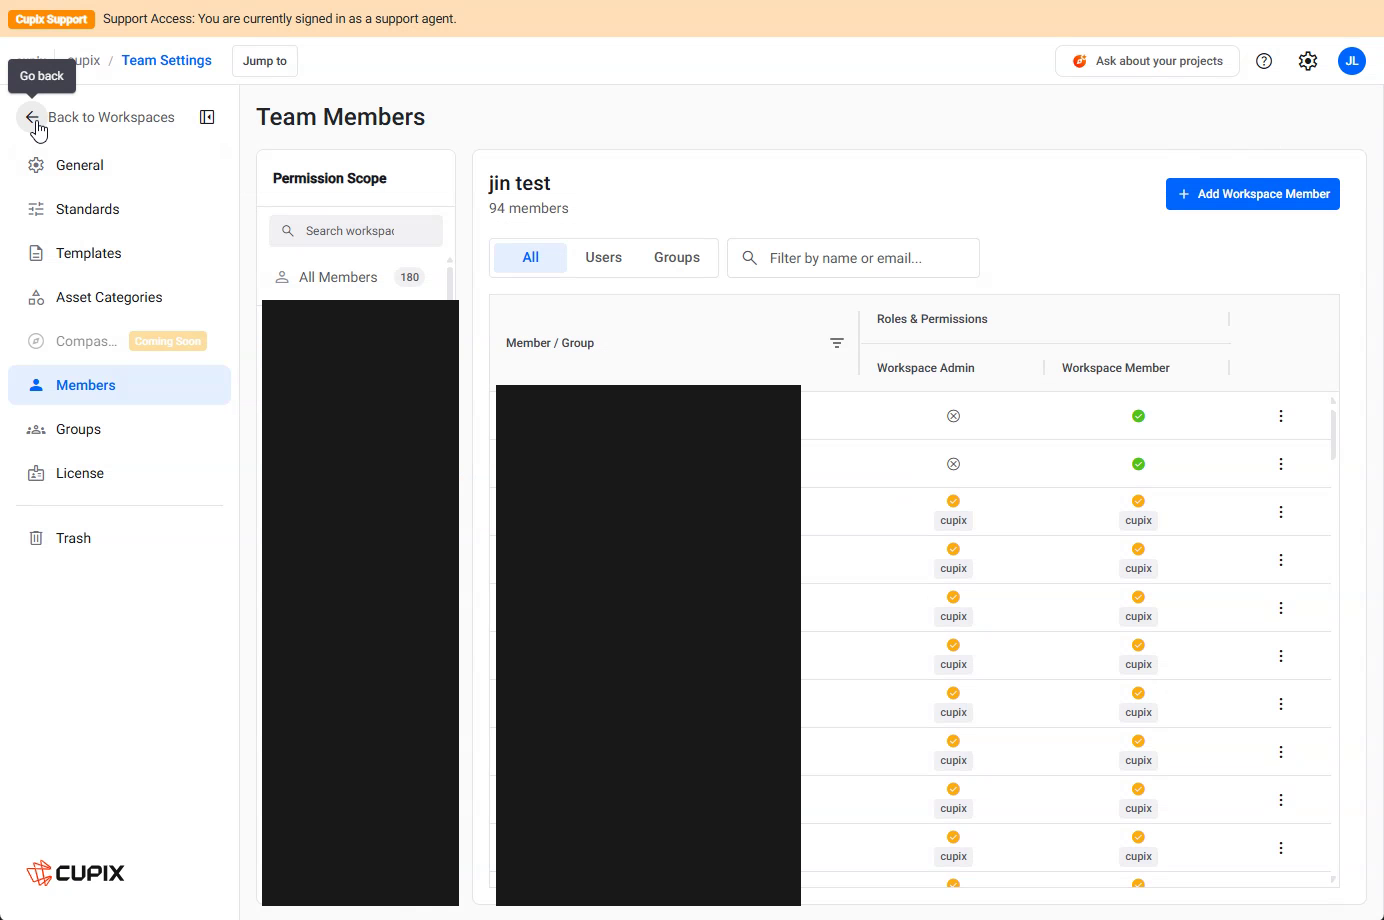Image resolution: width=1384 pixels, height=920 pixels.
Task: Click the Groups people icon
Action: pos(36,429)
